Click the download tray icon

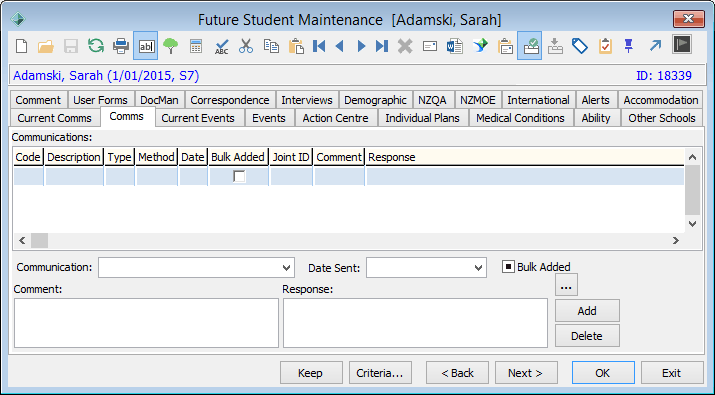[555, 46]
